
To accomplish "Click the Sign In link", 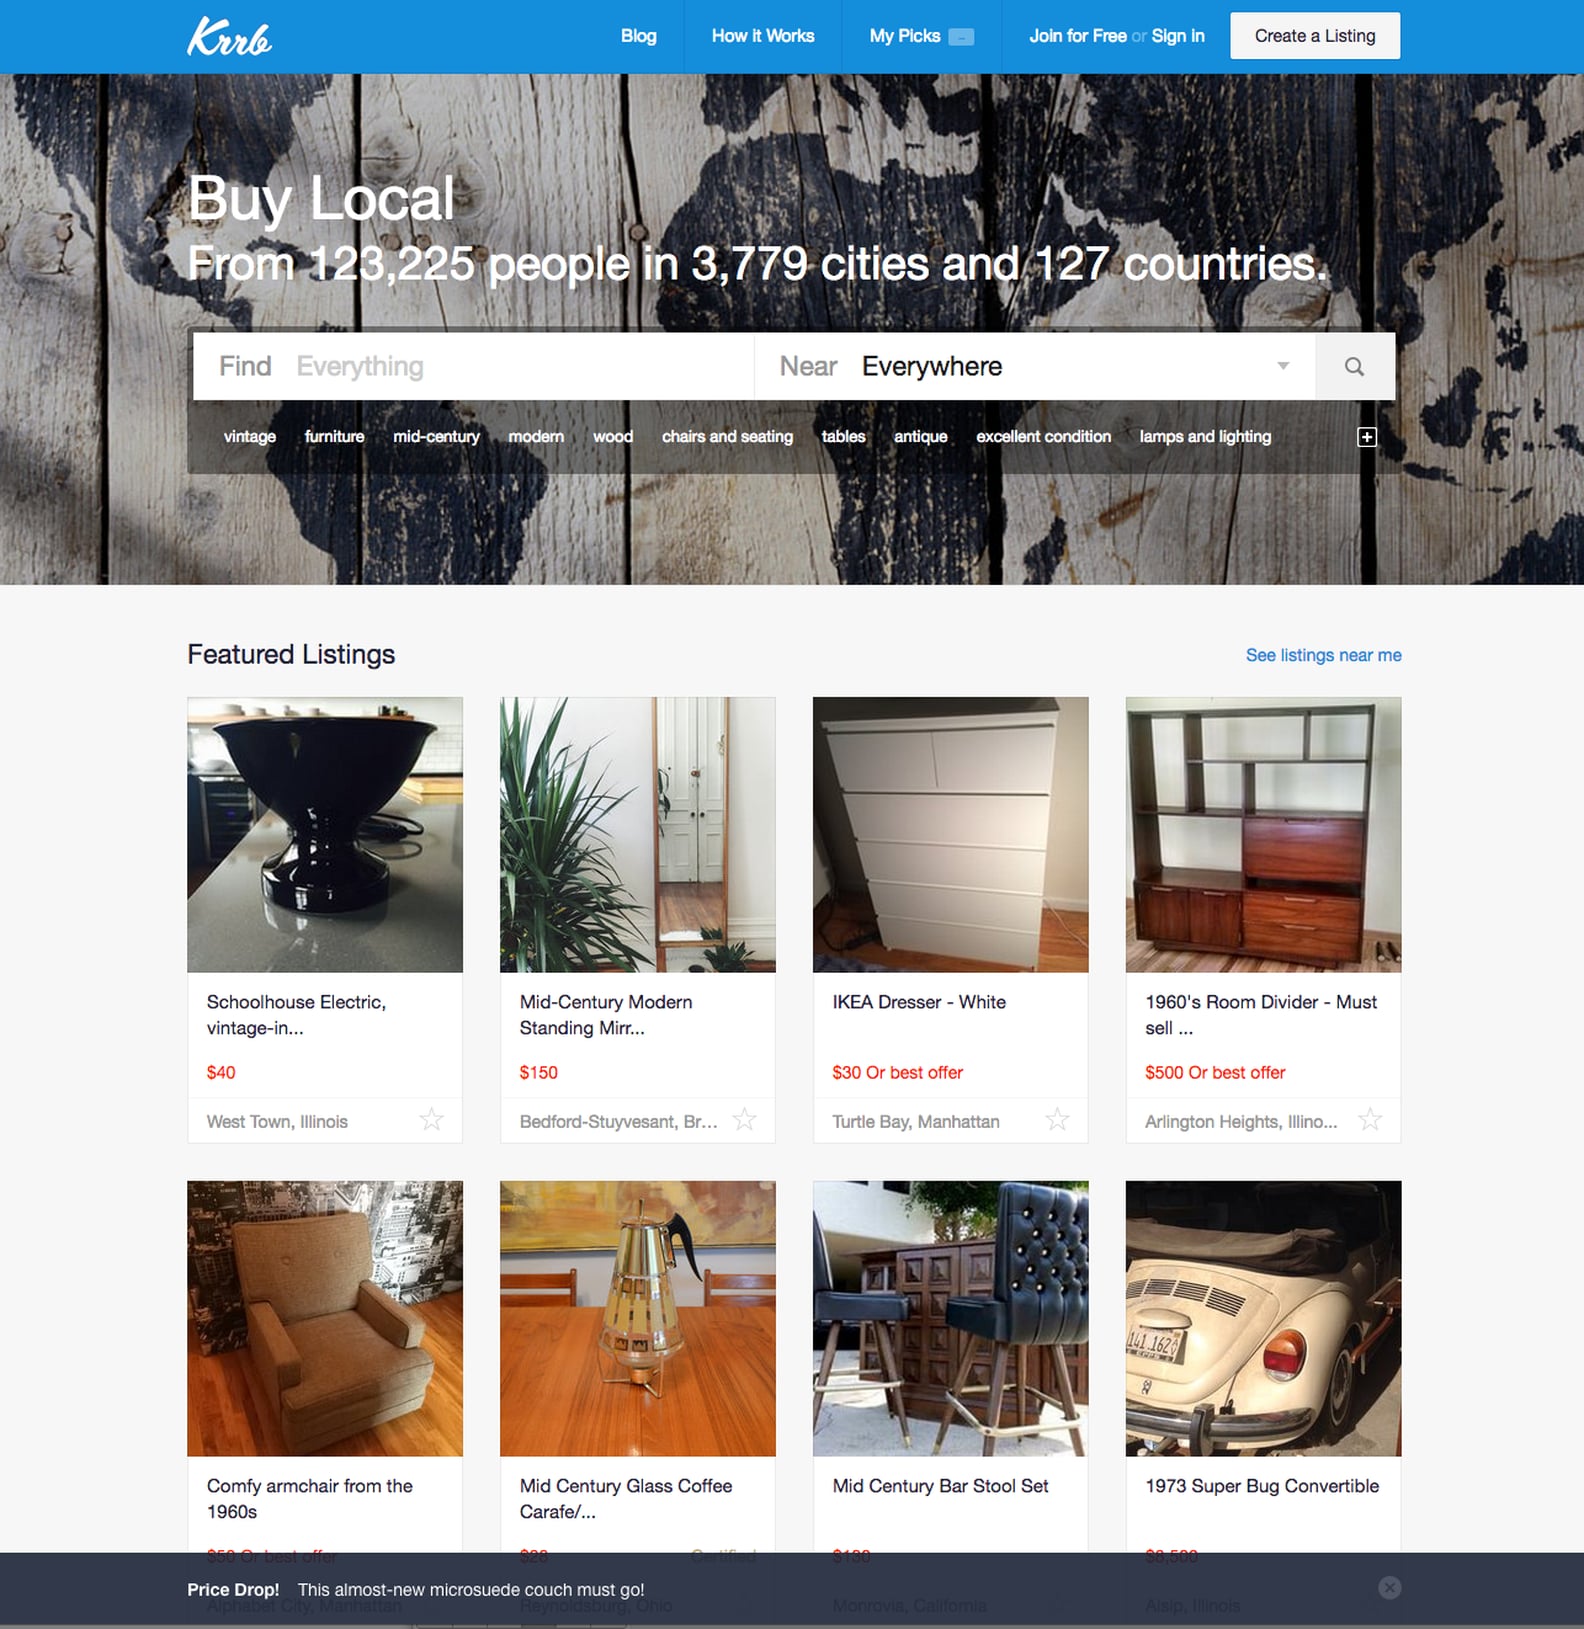I will [x=1178, y=36].
